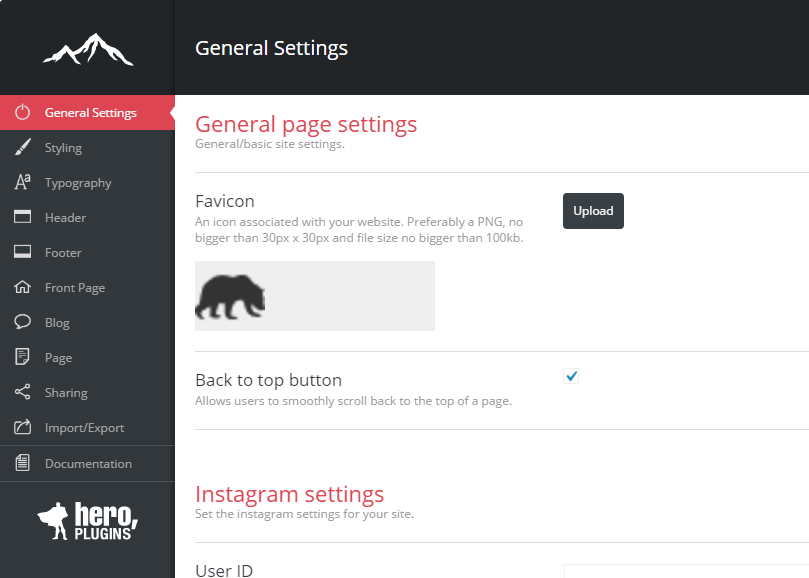Click the Sharing nodes icon

[x=23, y=392]
